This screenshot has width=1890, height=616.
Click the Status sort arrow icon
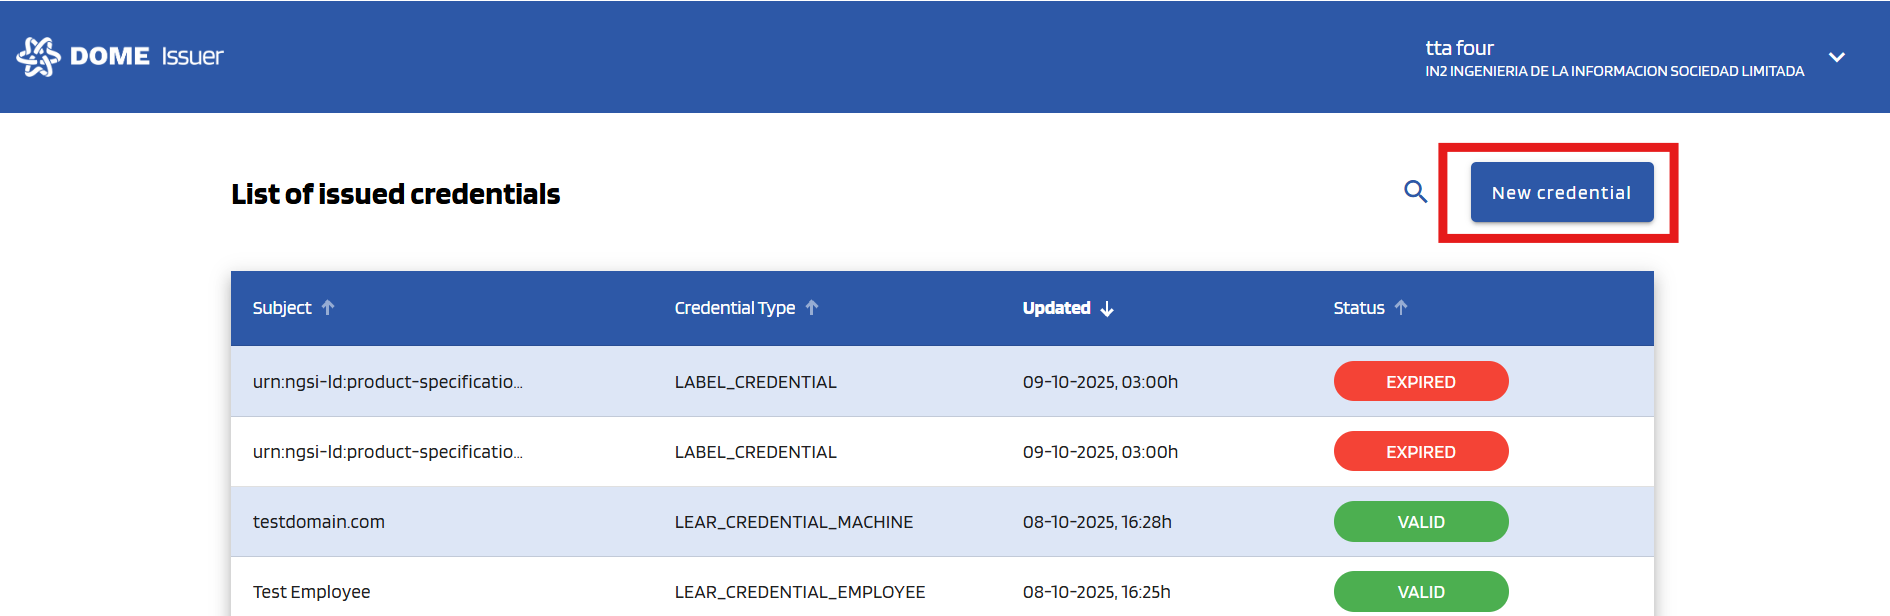[x=1401, y=308]
